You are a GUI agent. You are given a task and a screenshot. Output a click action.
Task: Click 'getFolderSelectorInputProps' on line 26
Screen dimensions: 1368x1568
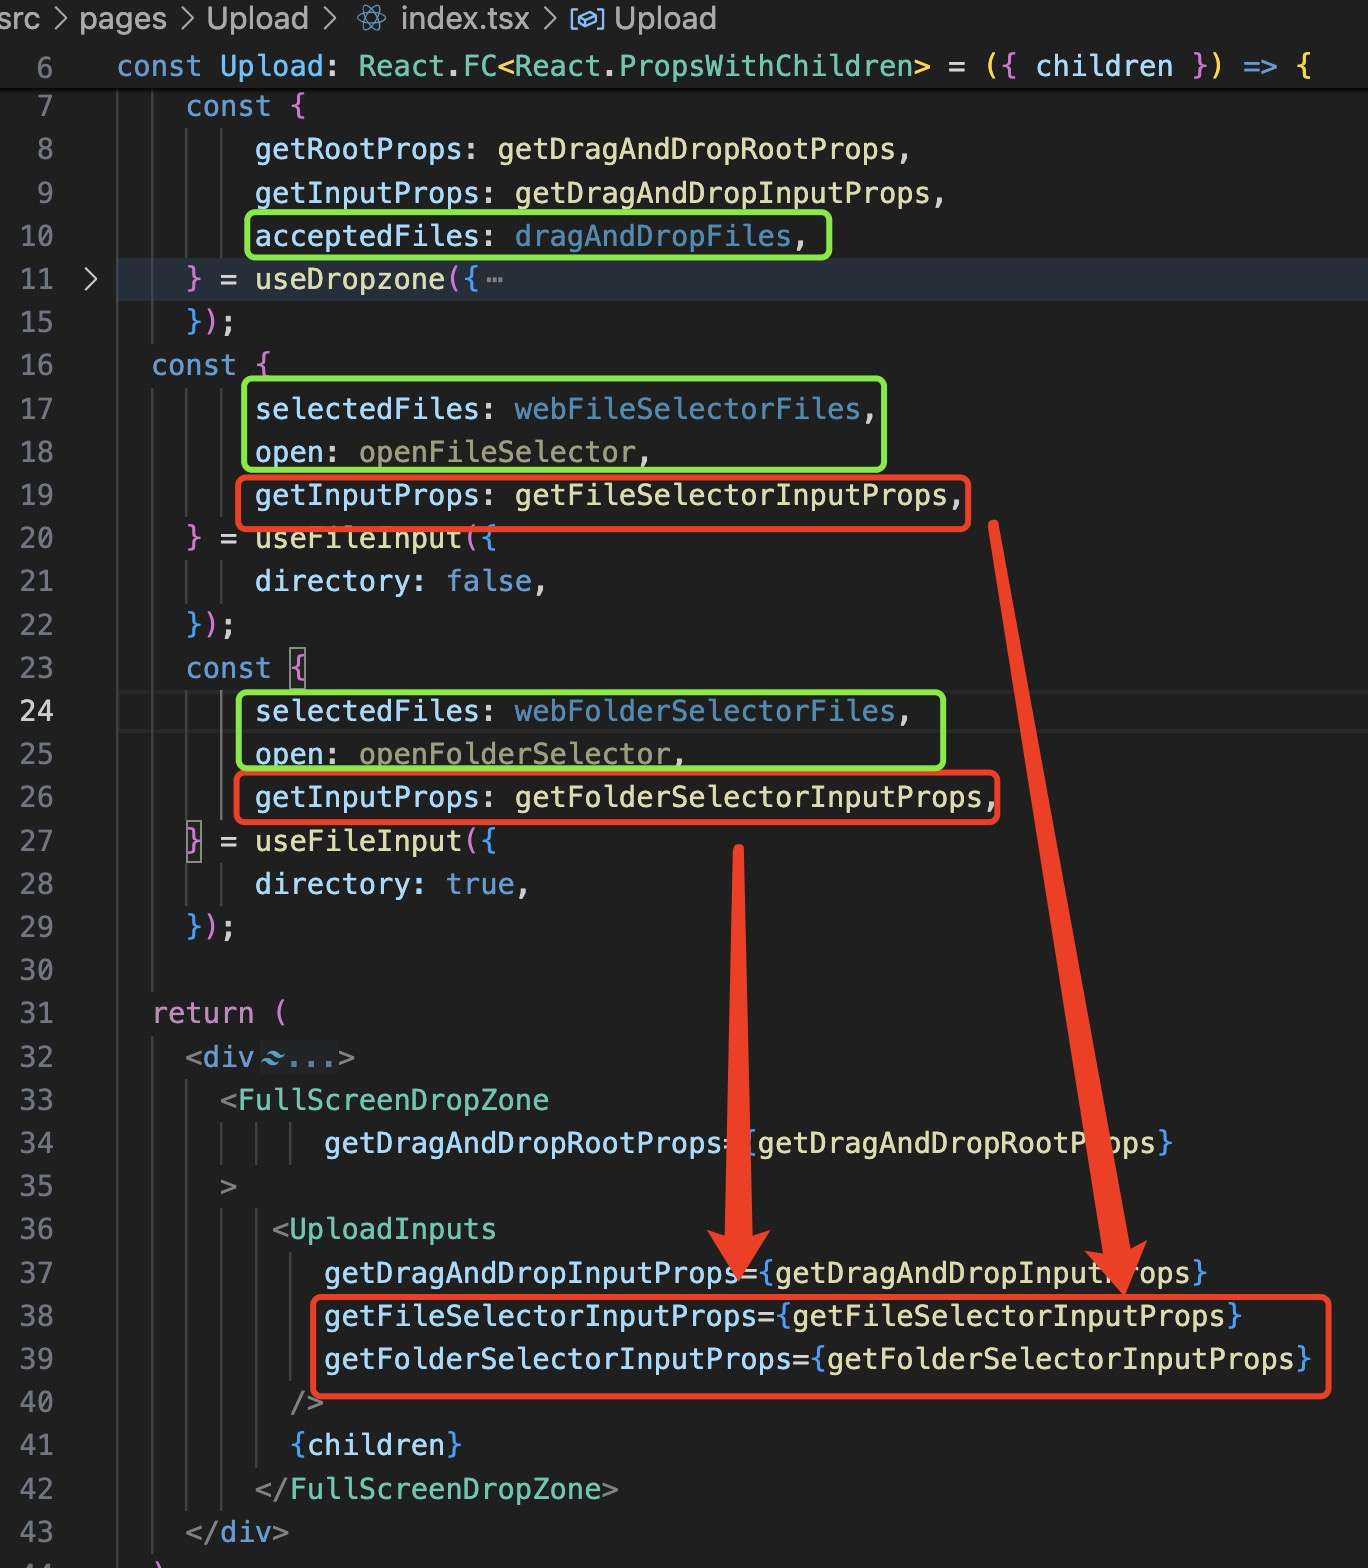[748, 797]
